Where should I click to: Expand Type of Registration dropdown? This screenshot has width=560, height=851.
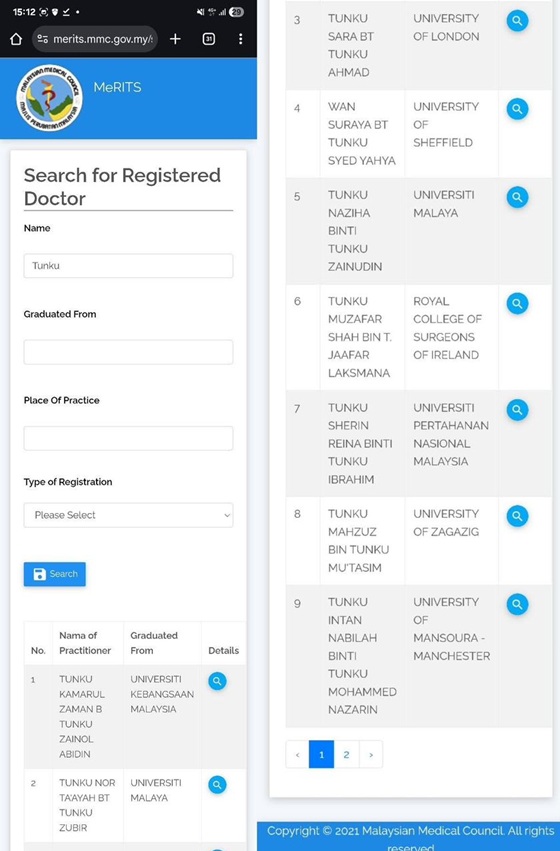[128, 515]
